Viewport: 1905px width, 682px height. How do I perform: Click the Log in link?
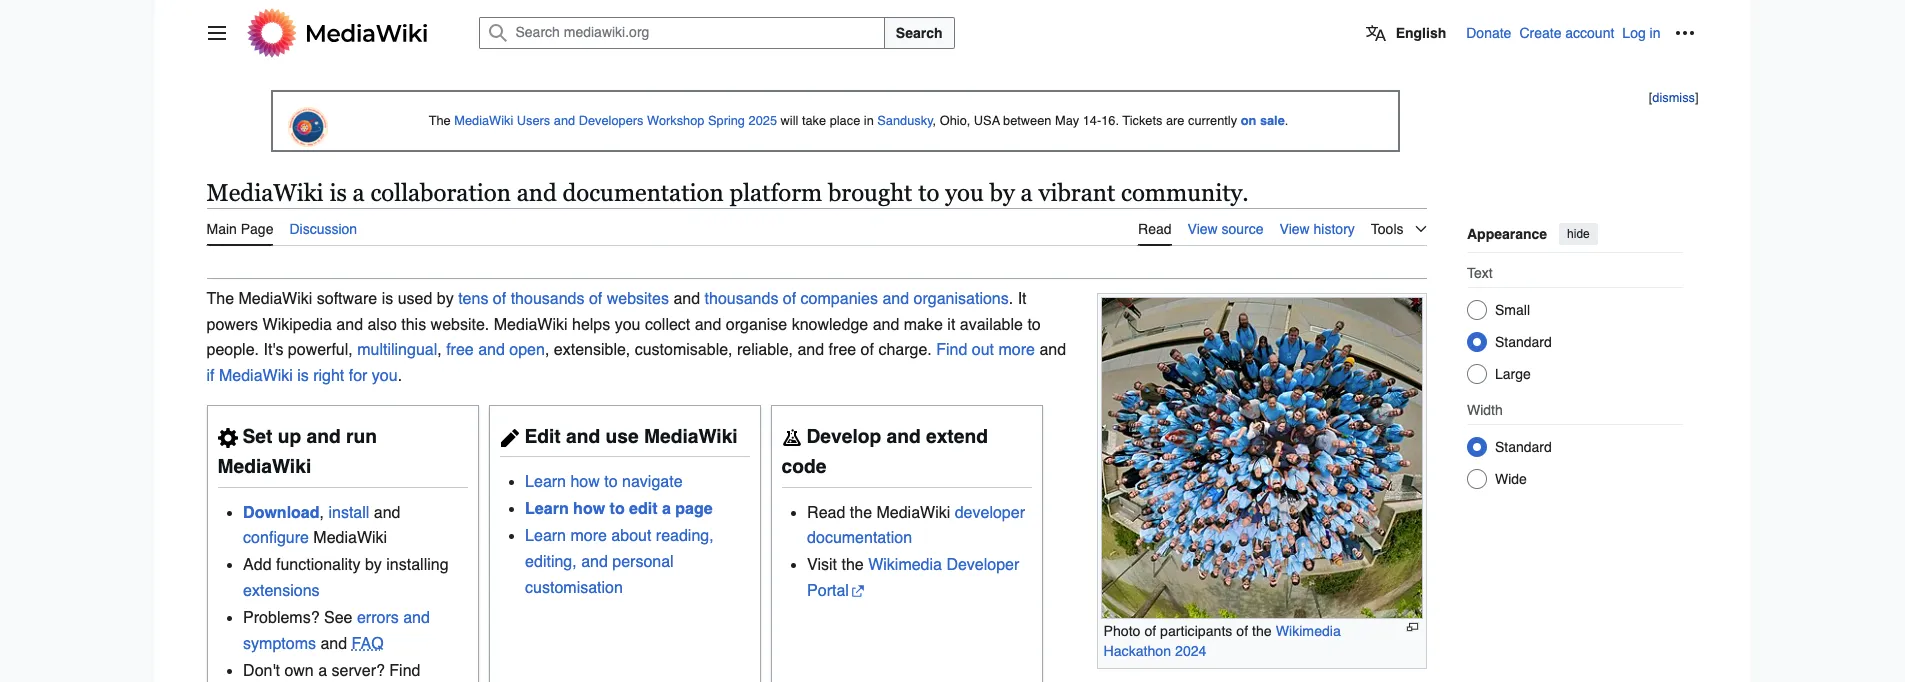point(1640,33)
